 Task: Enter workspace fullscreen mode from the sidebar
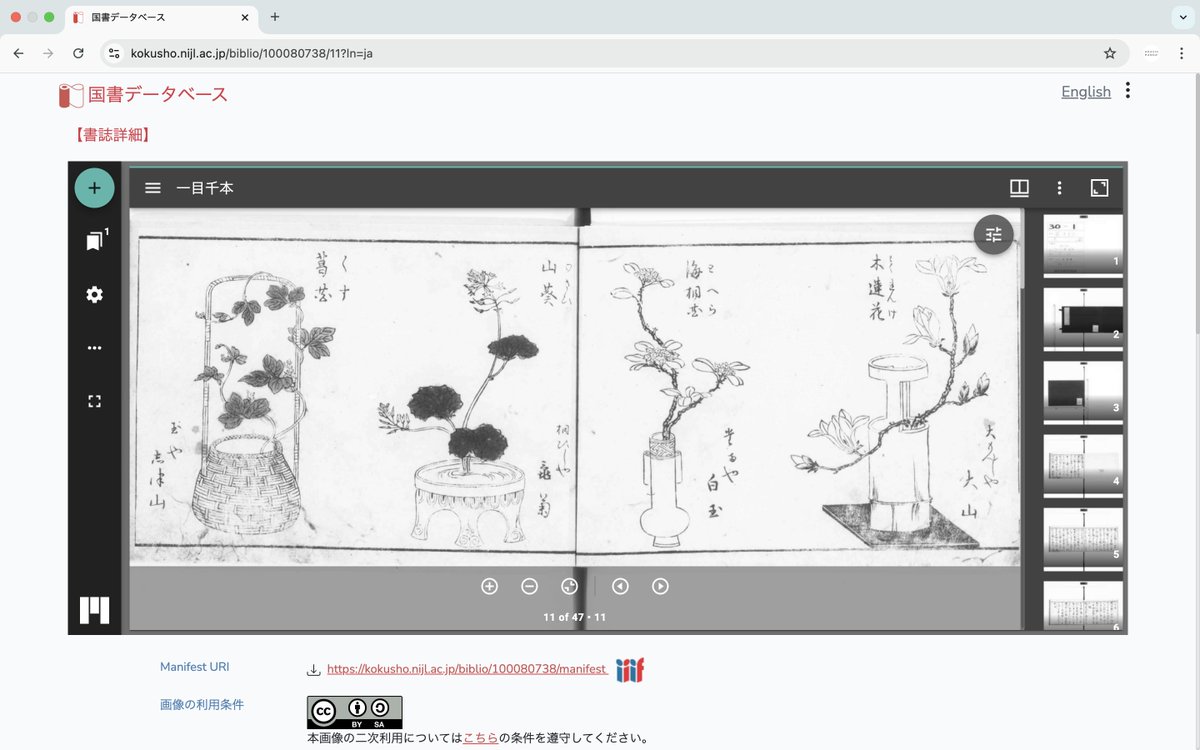coord(94,401)
